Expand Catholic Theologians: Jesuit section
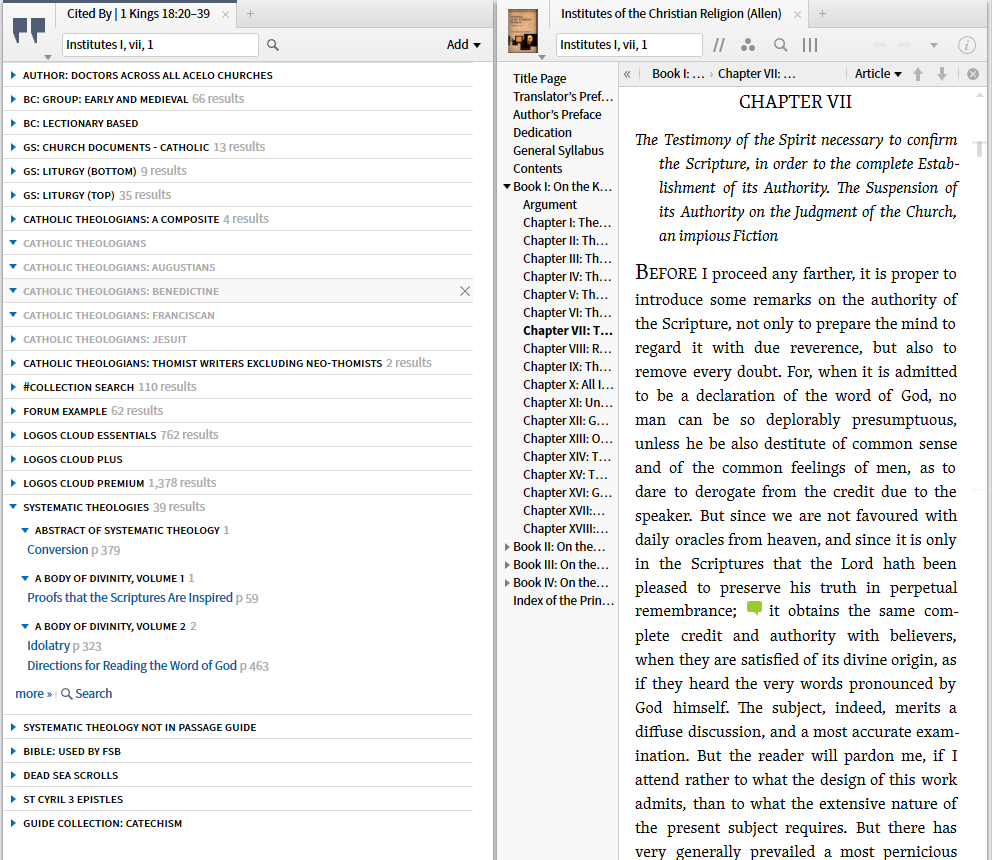This screenshot has height=860, width=992. pyautogui.click(x=13, y=339)
